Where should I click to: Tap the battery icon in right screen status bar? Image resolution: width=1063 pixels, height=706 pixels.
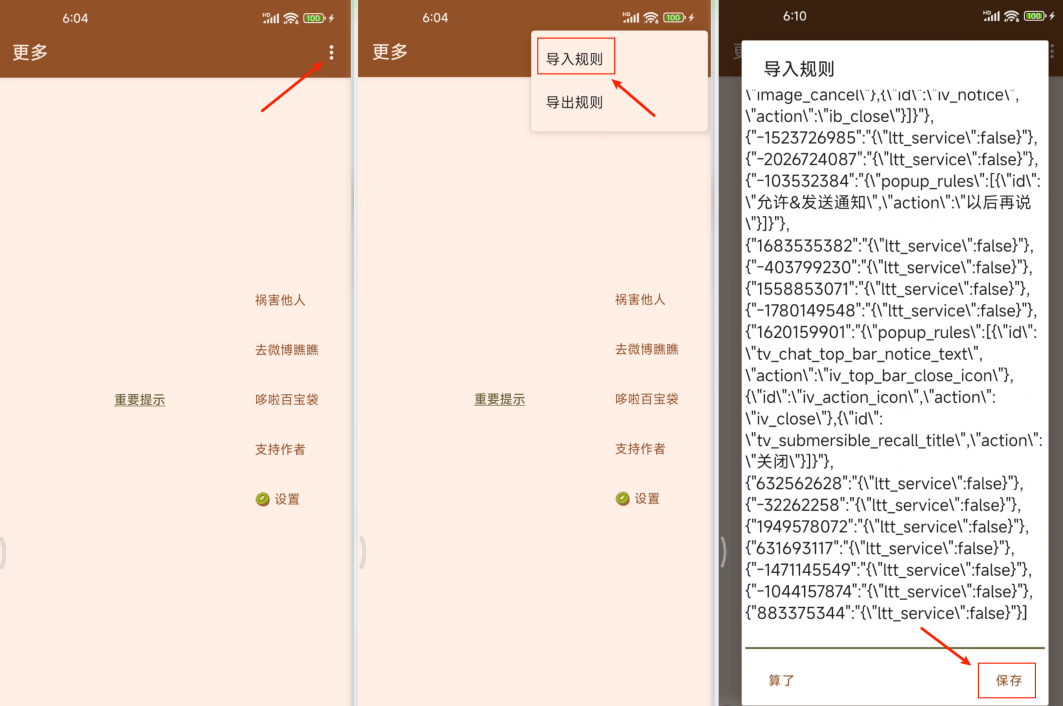pyautogui.click(x=1036, y=17)
